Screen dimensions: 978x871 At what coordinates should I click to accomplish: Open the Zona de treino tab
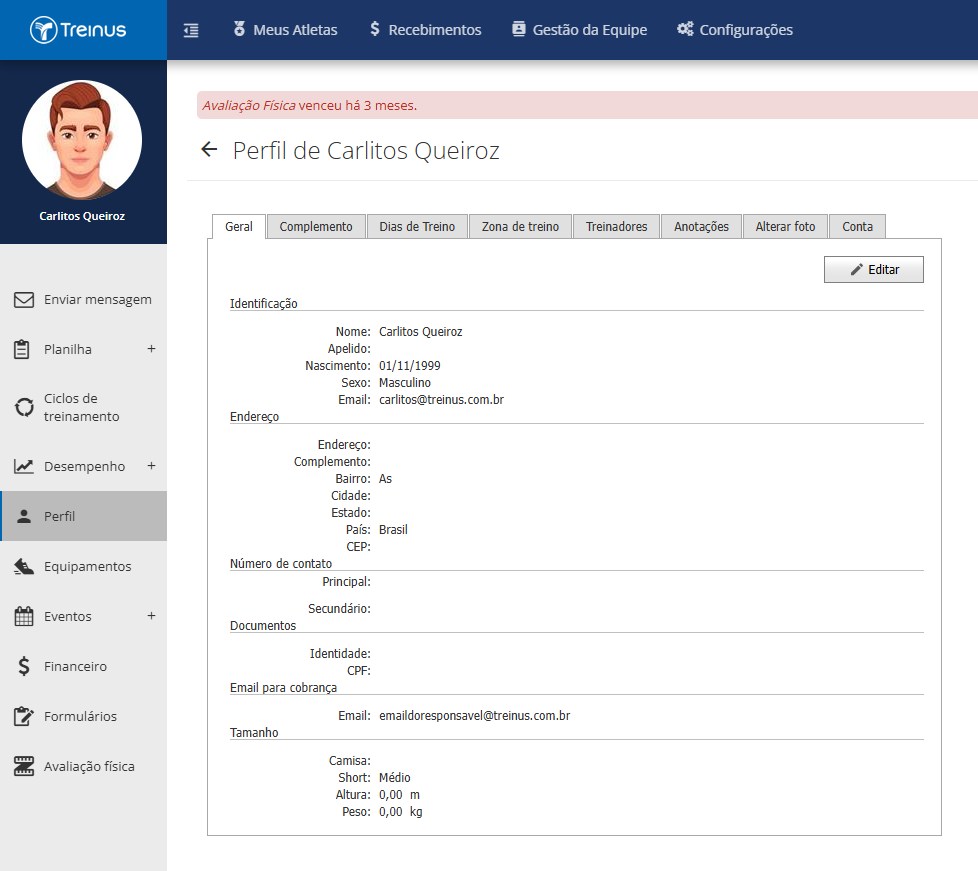coord(520,226)
